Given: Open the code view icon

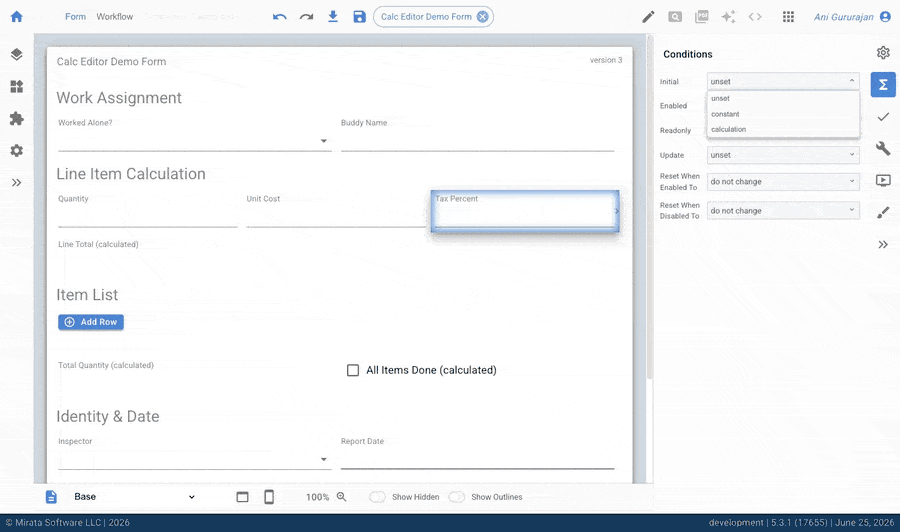Looking at the screenshot, I should (755, 17).
